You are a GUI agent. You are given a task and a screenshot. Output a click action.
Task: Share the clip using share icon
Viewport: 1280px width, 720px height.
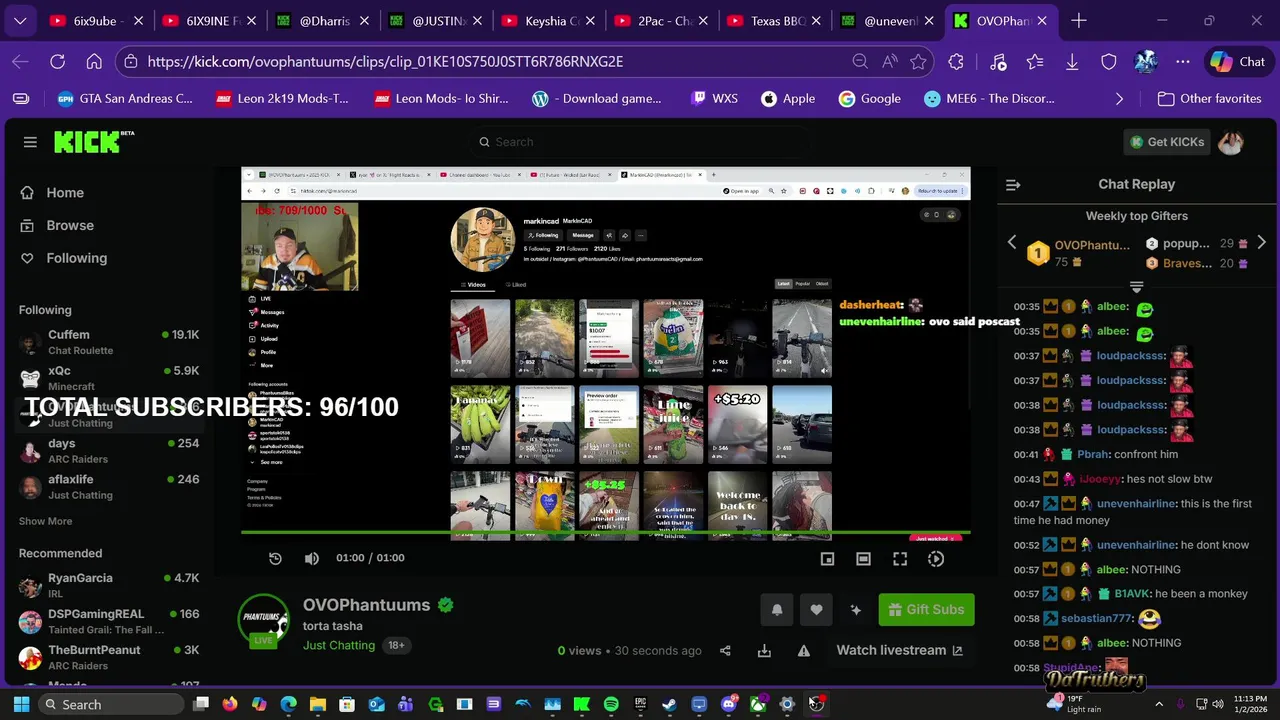[725, 651]
